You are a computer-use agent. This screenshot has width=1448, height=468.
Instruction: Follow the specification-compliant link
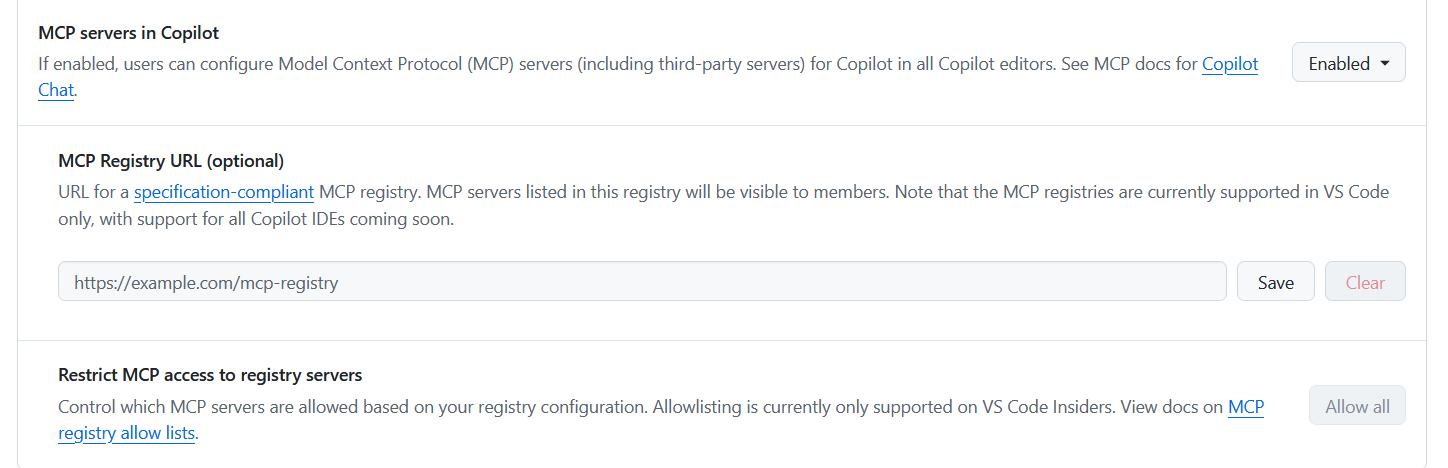click(224, 192)
